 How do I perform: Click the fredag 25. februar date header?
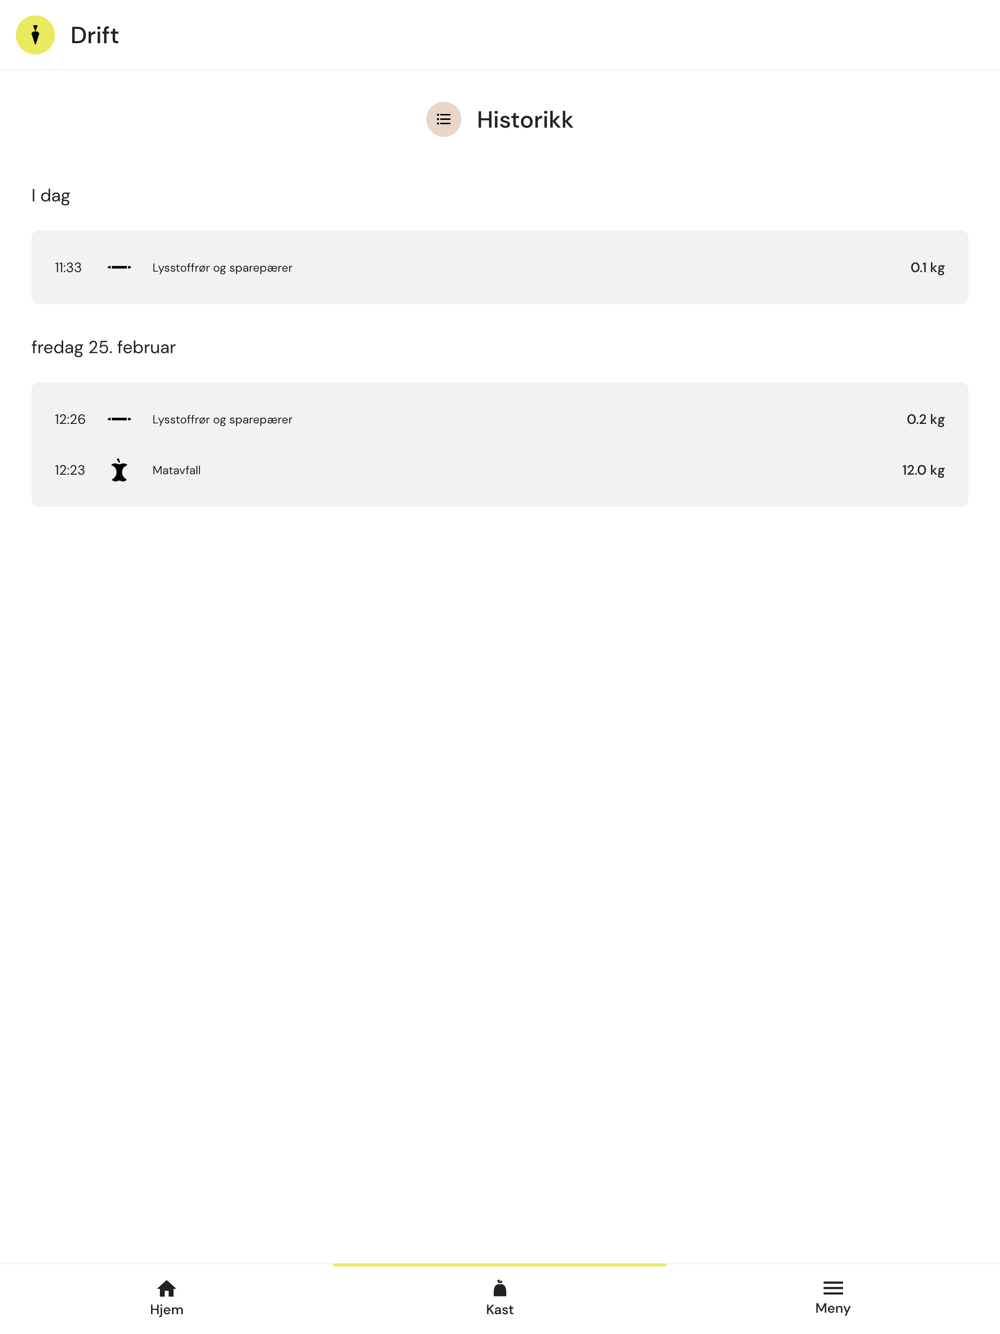pyautogui.click(x=104, y=347)
